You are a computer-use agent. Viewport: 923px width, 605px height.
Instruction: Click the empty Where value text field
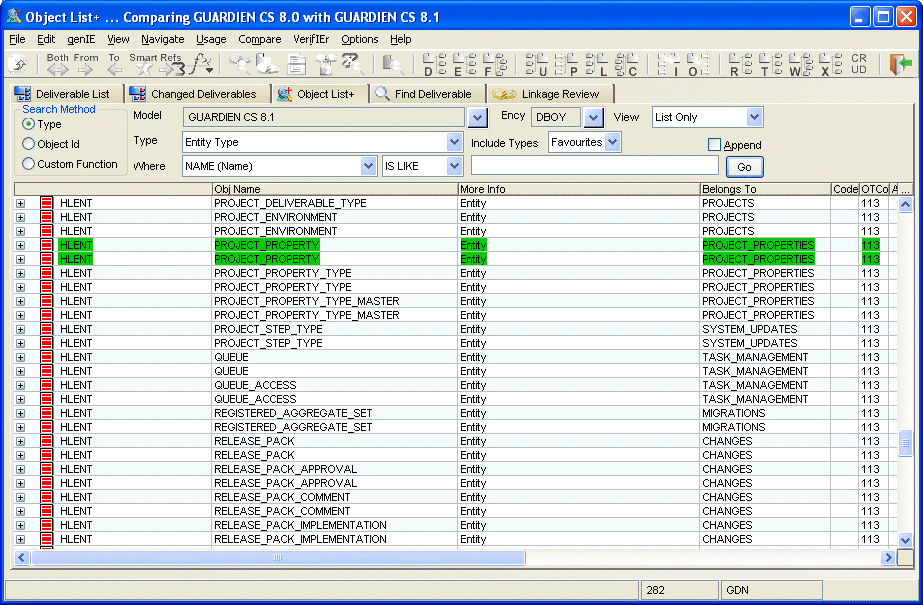(594, 166)
